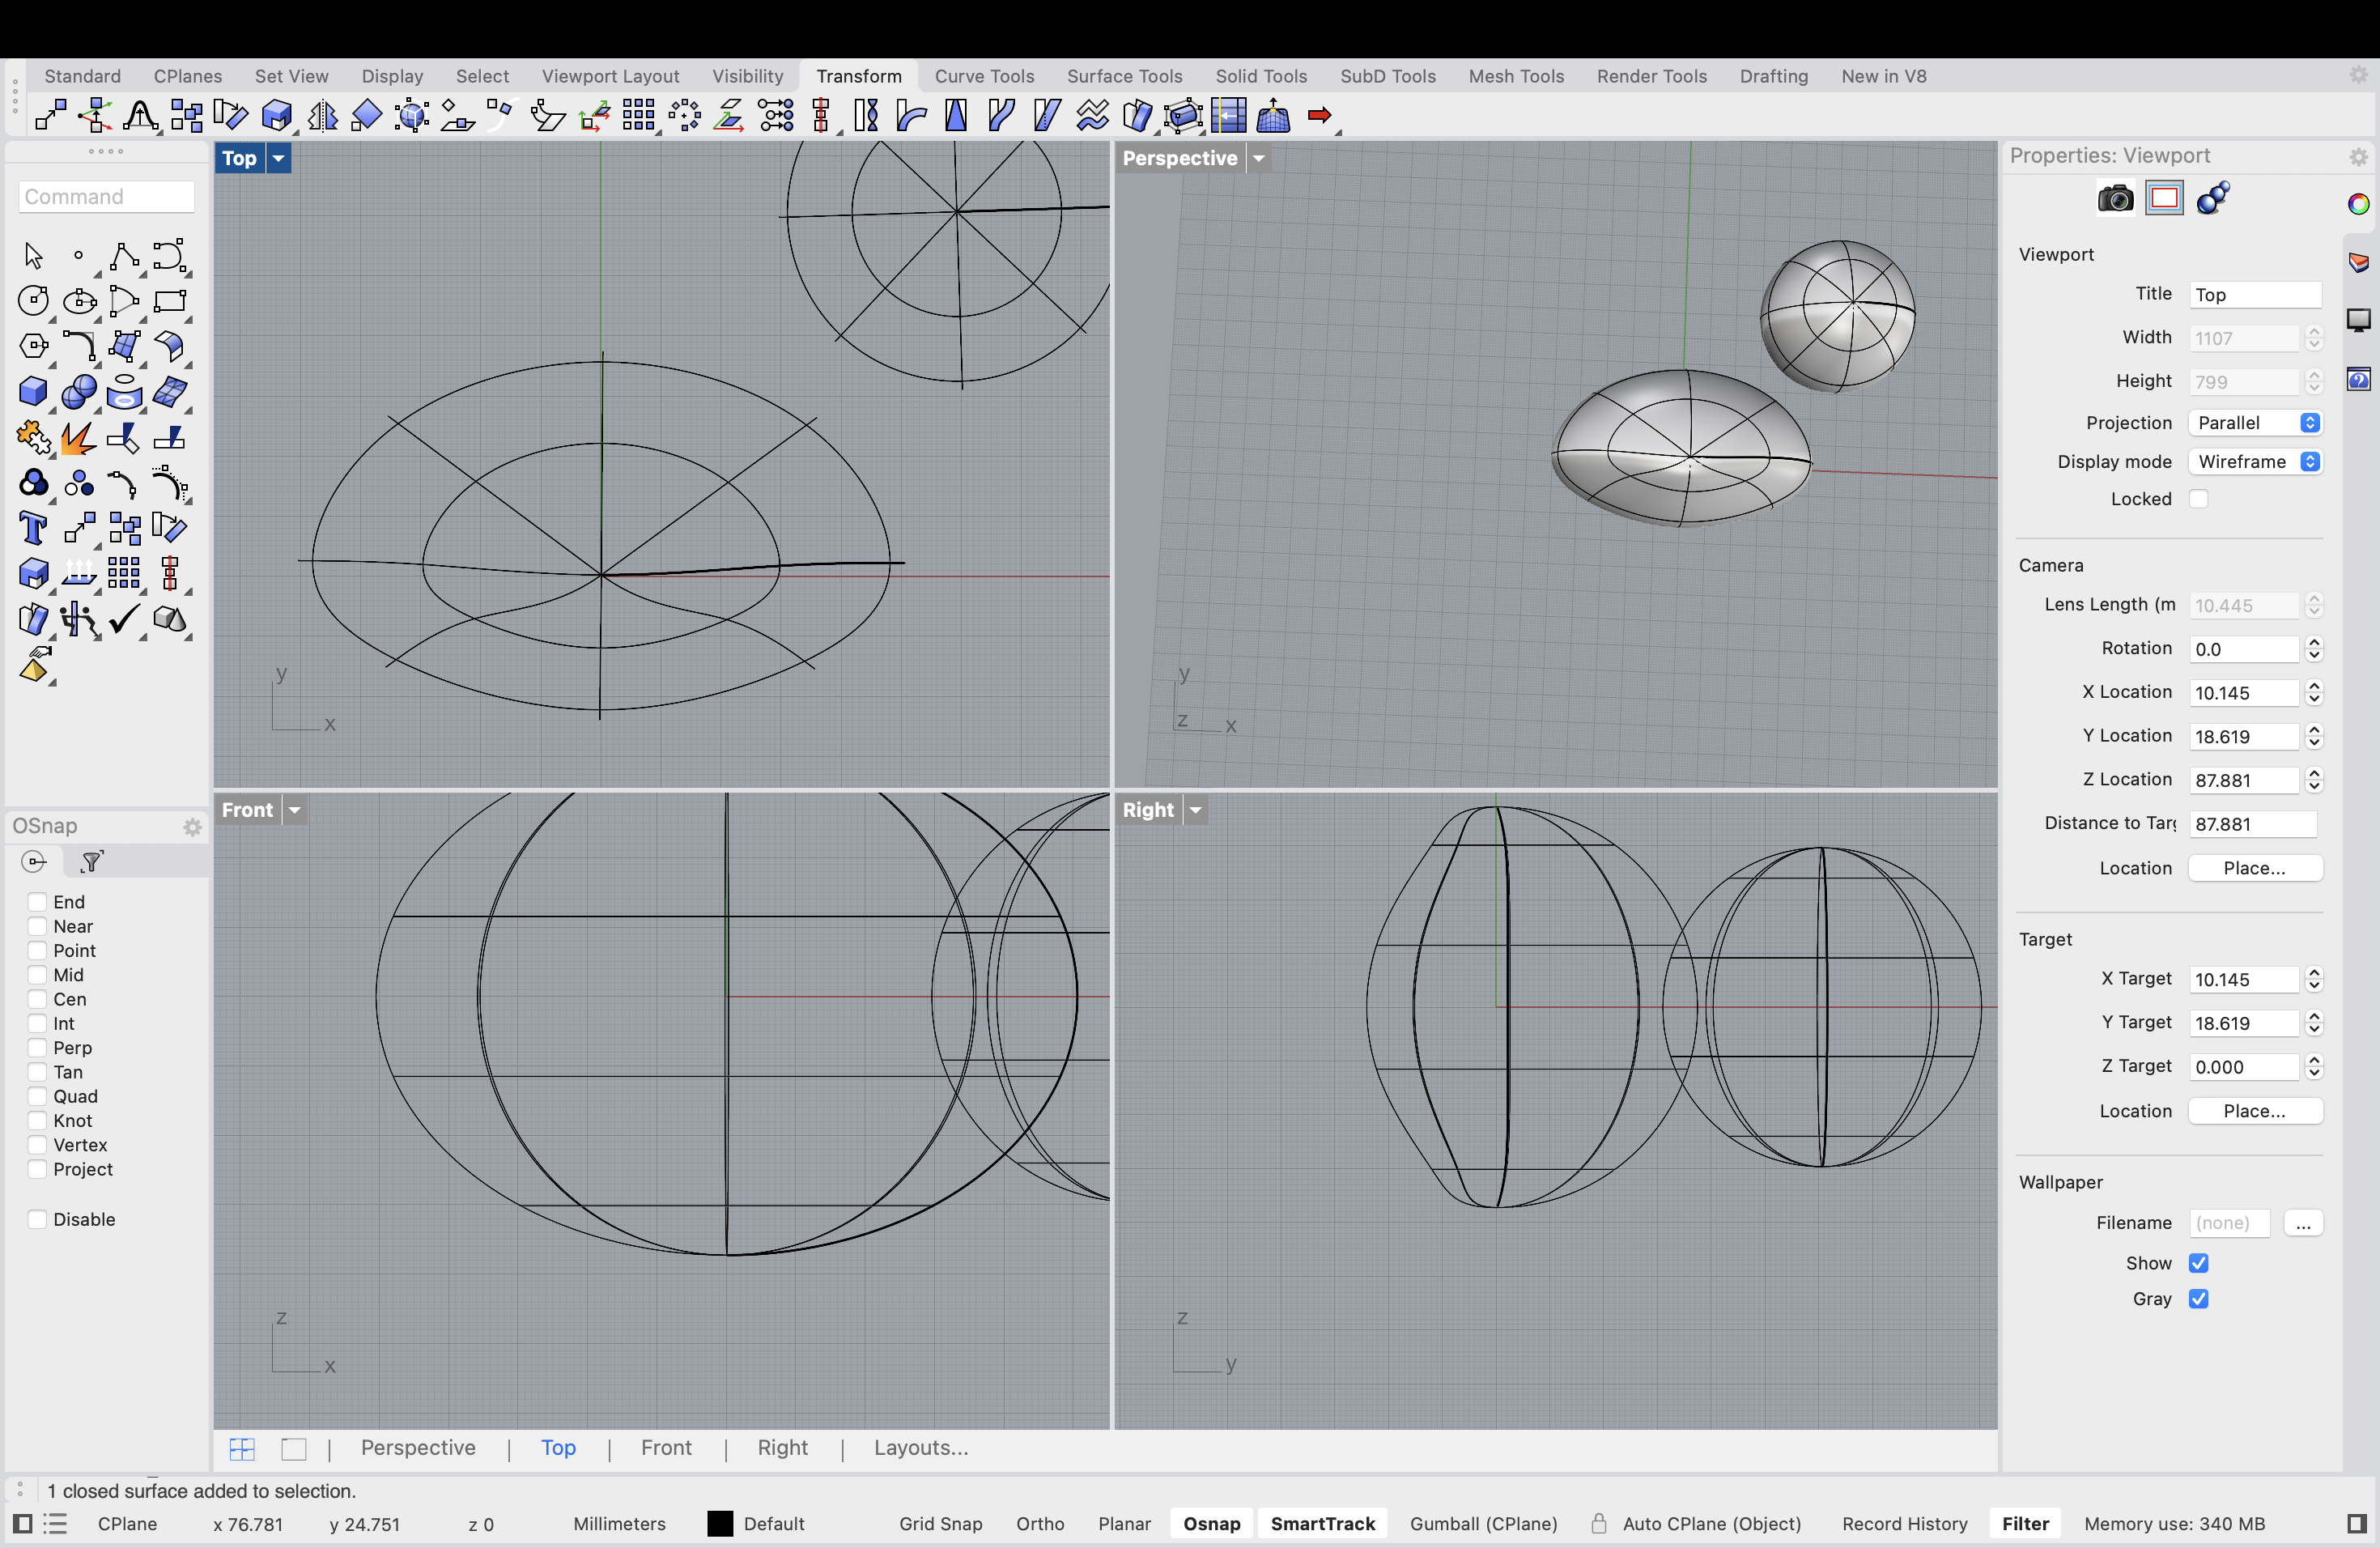Click the target Location Place button
This screenshot has width=2380, height=1548.
tap(2255, 1111)
